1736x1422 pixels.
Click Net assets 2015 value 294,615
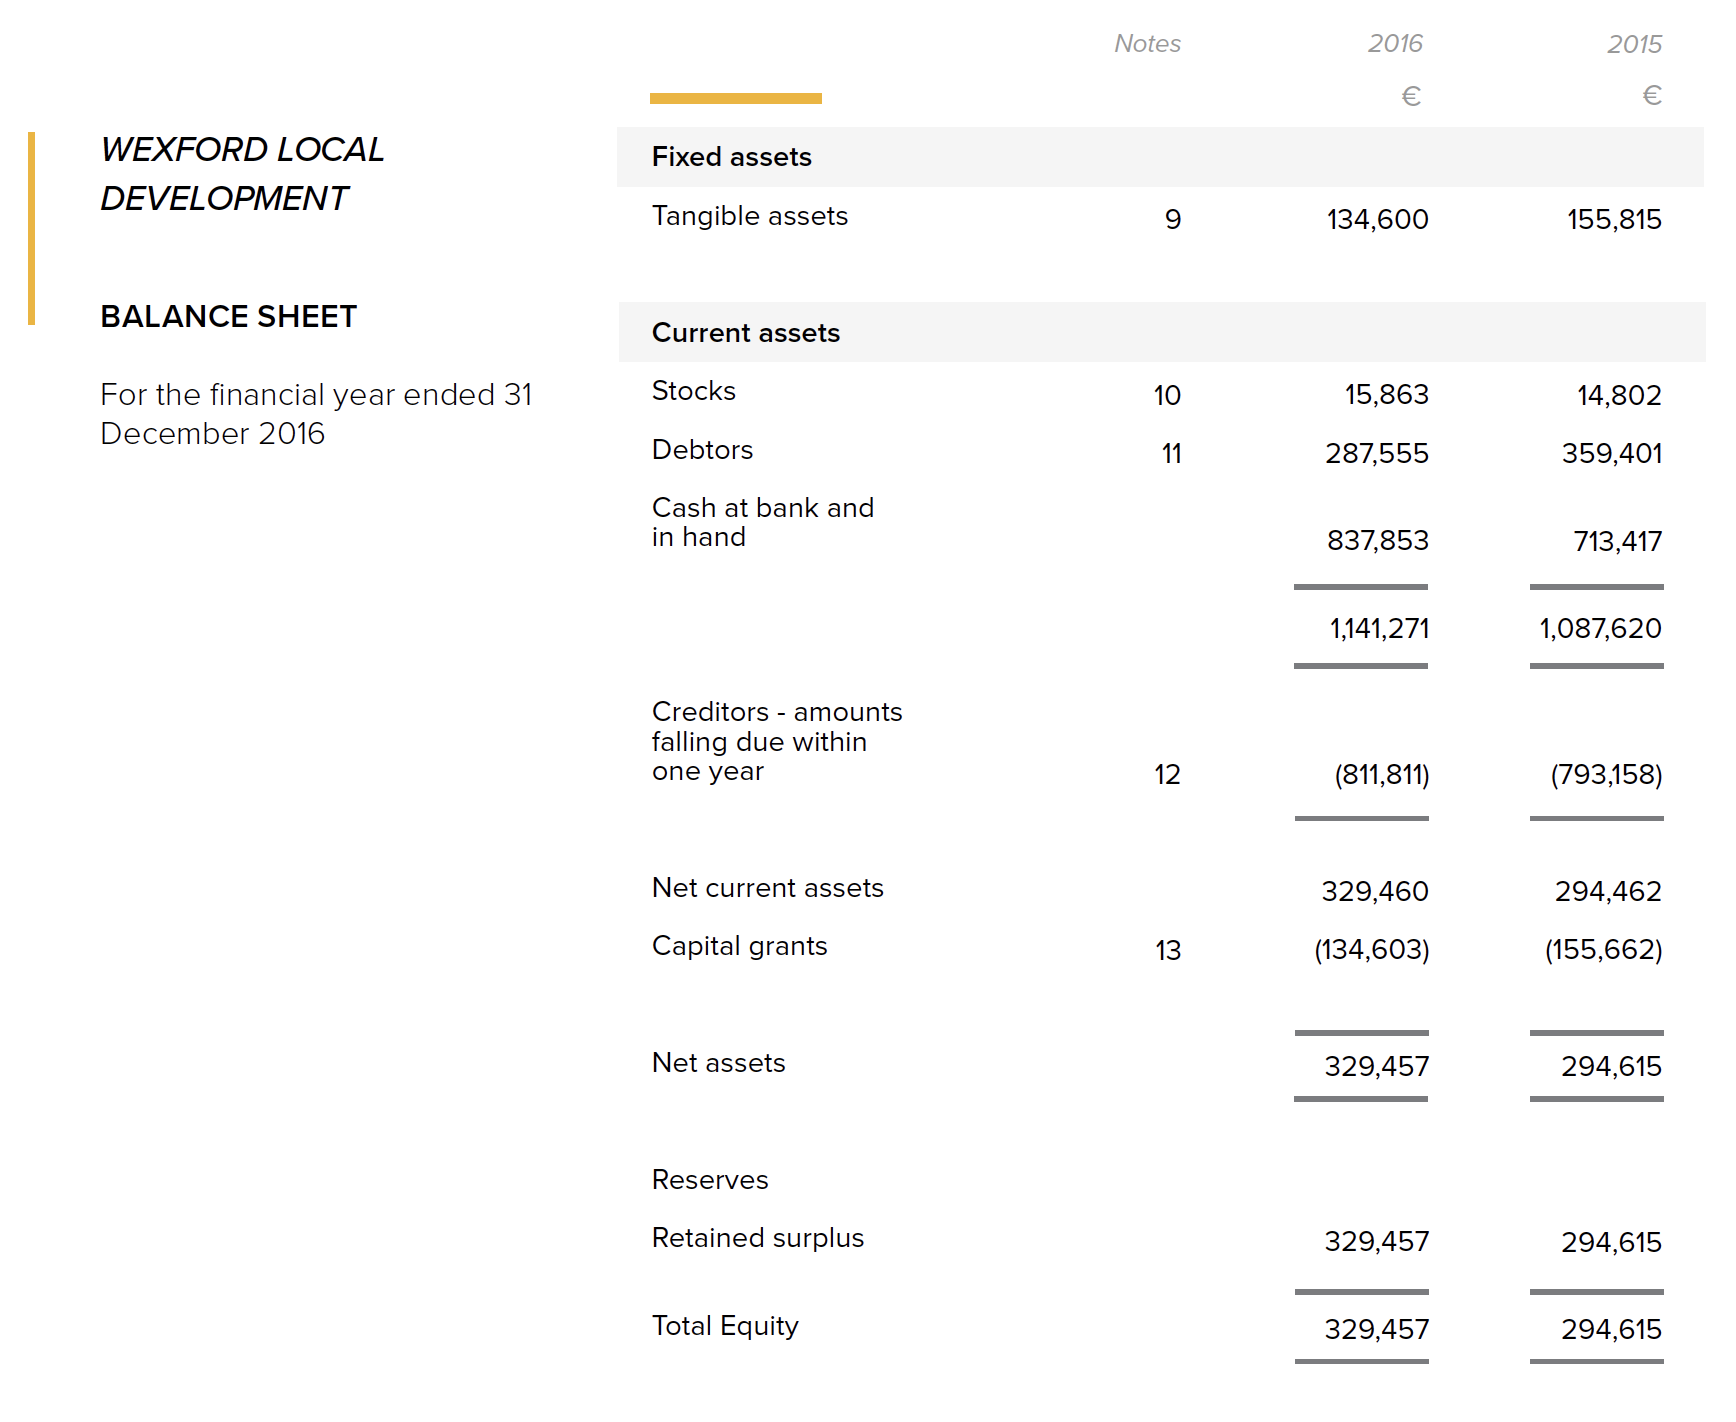1611,1067
